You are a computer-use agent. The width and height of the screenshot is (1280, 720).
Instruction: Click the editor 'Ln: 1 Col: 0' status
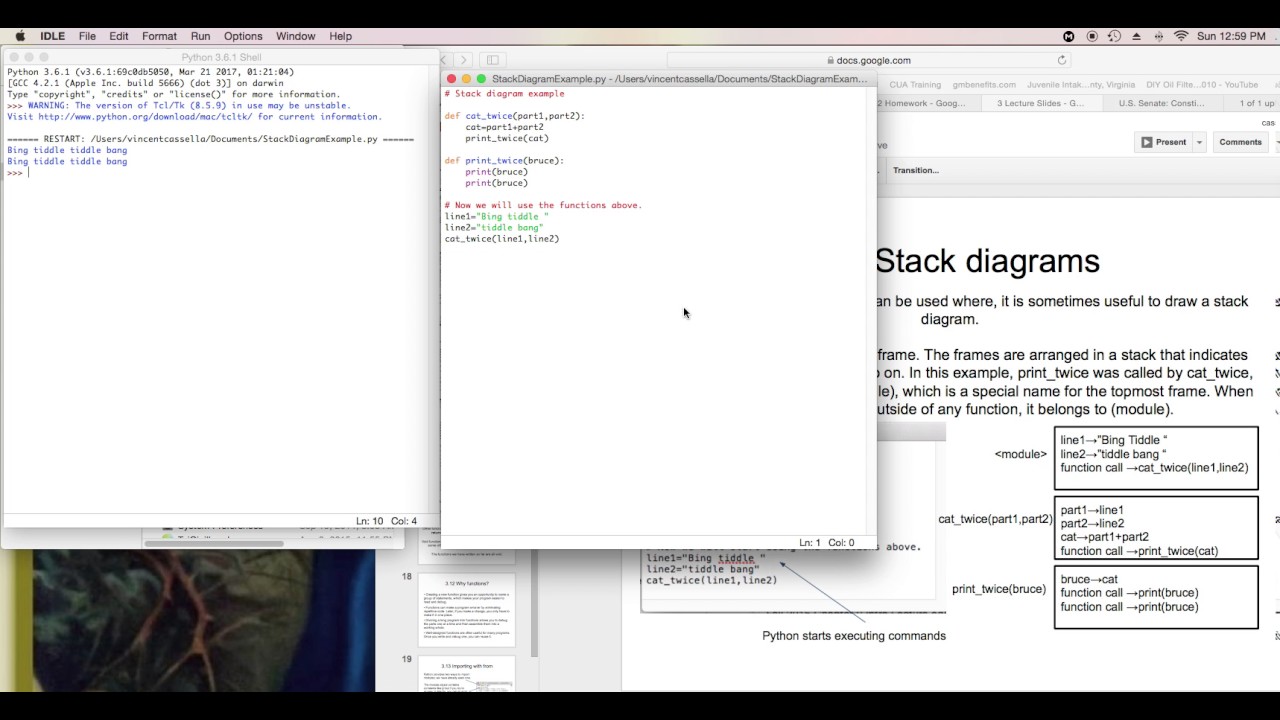824,542
